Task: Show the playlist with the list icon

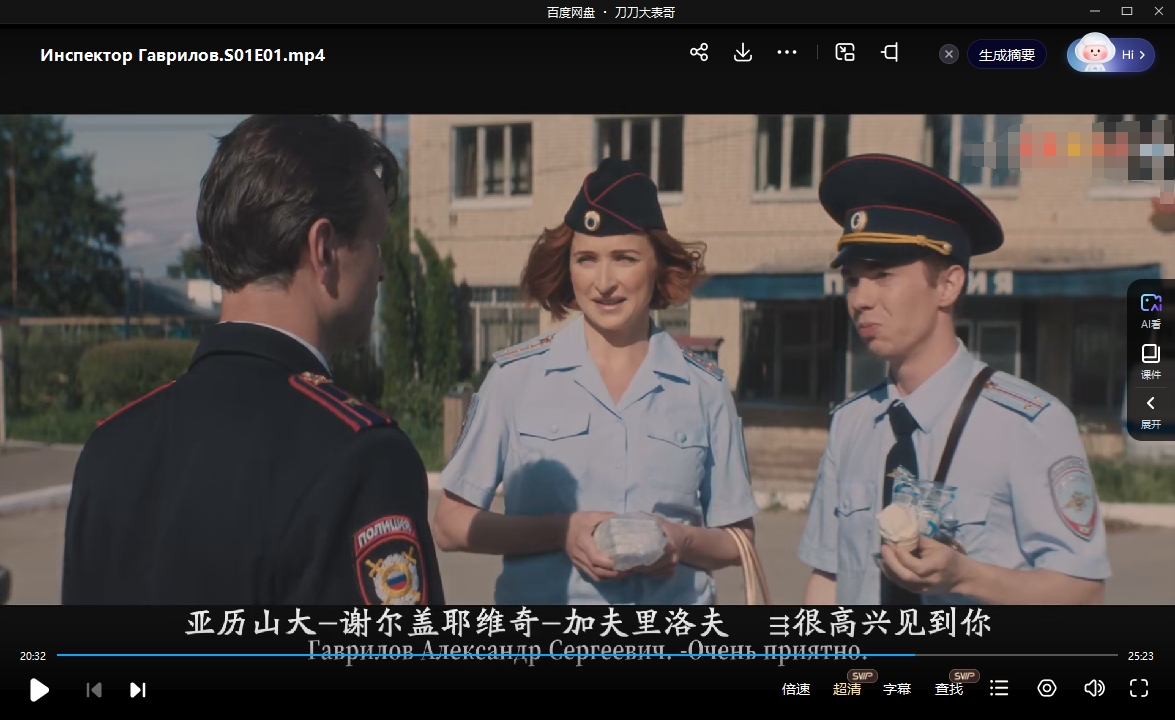Action: pos(999,689)
